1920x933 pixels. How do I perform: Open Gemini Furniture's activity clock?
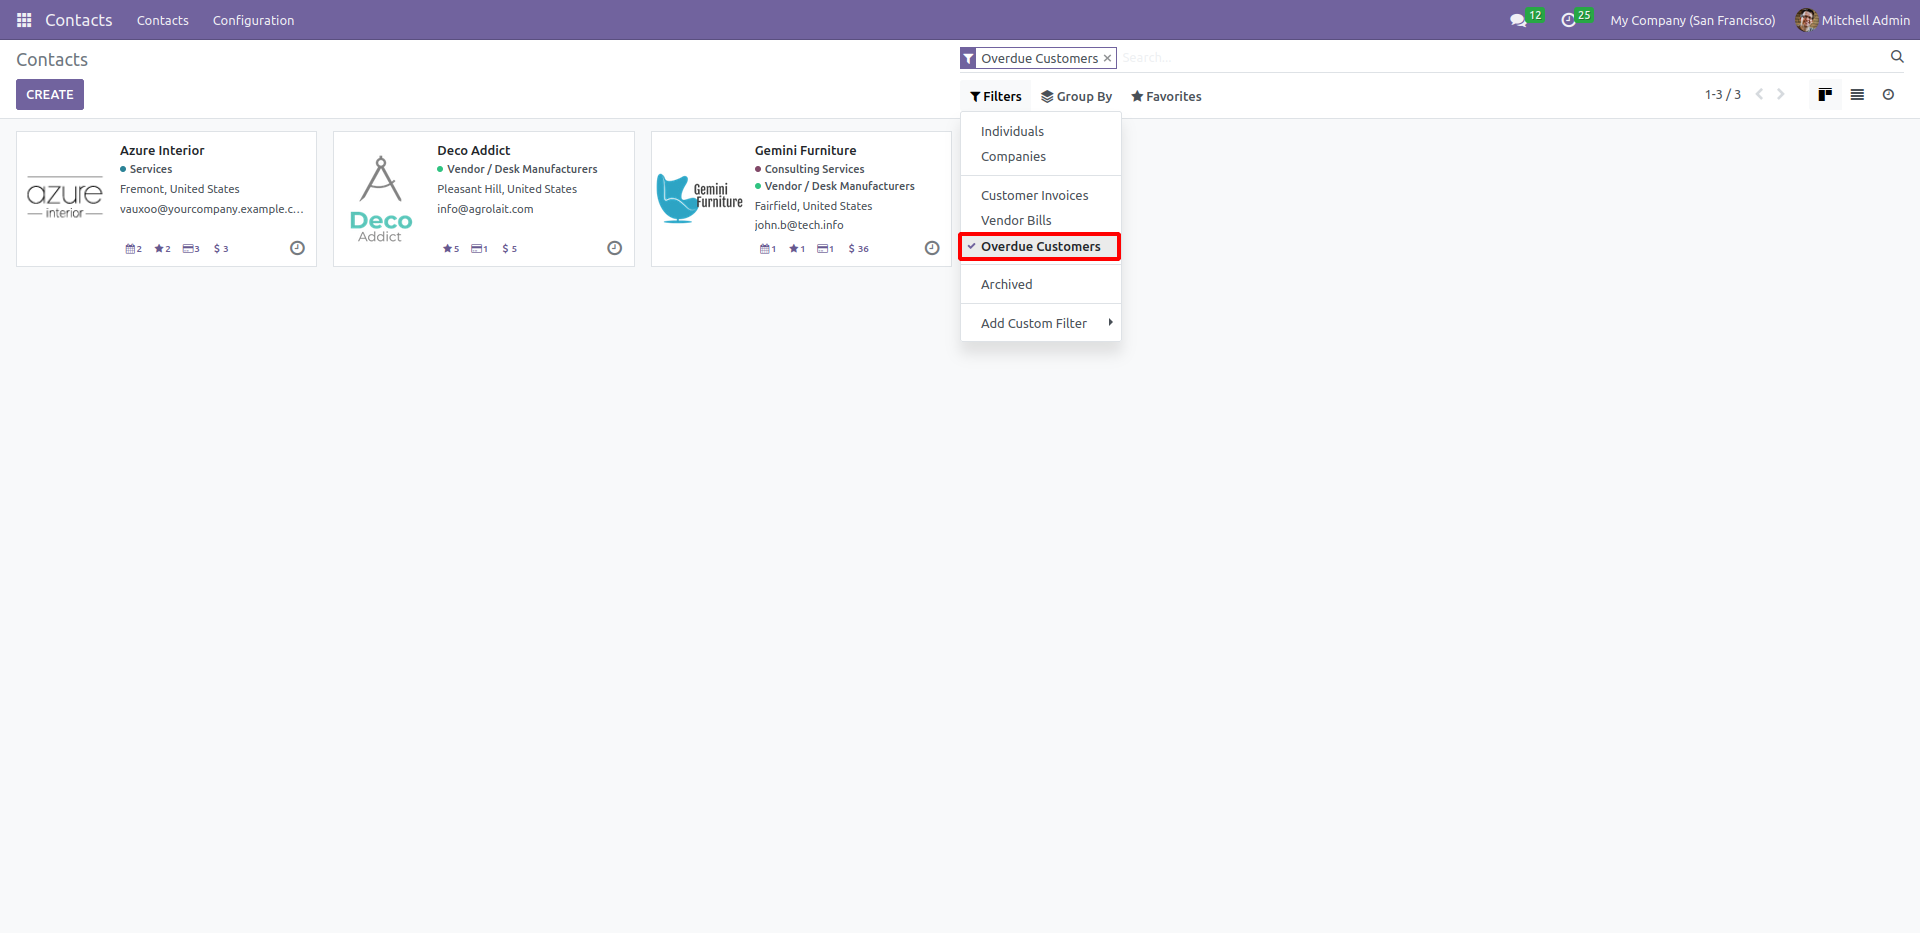932,248
